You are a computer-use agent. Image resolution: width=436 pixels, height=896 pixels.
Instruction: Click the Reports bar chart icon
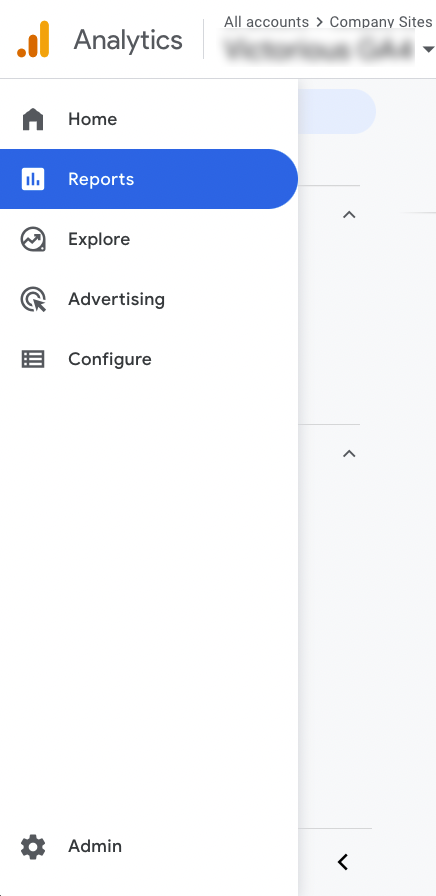click(x=33, y=179)
